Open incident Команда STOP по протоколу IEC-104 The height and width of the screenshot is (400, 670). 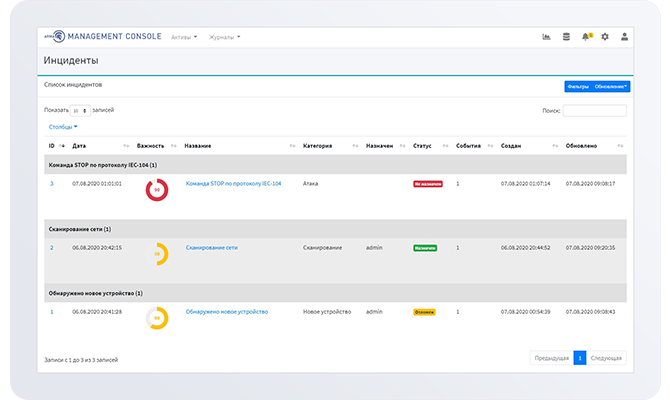[233, 184]
